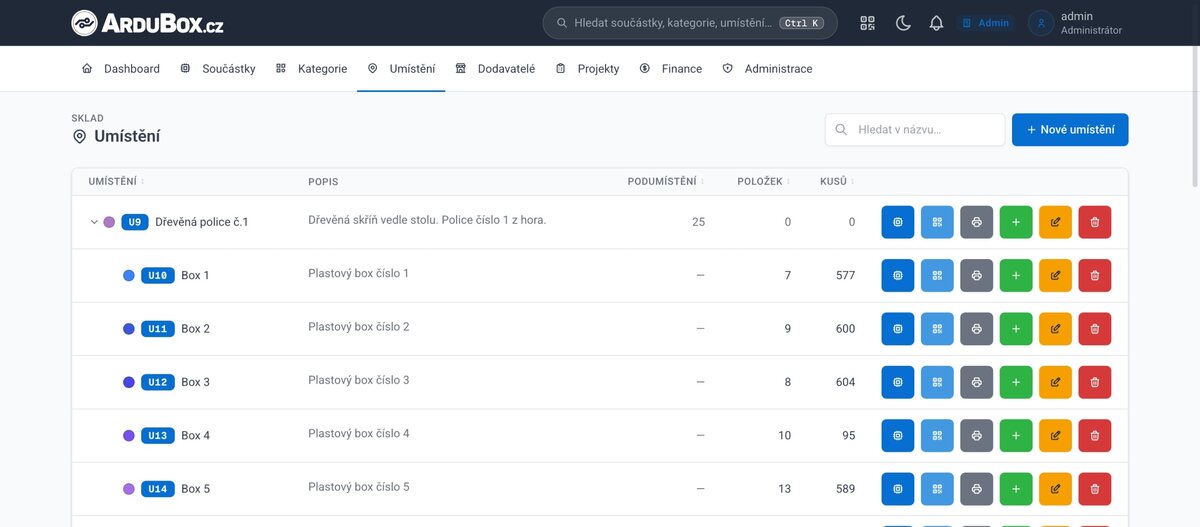The height and width of the screenshot is (527, 1200).
Task: Click the purple color dot of U9
Action: [109, 222]
